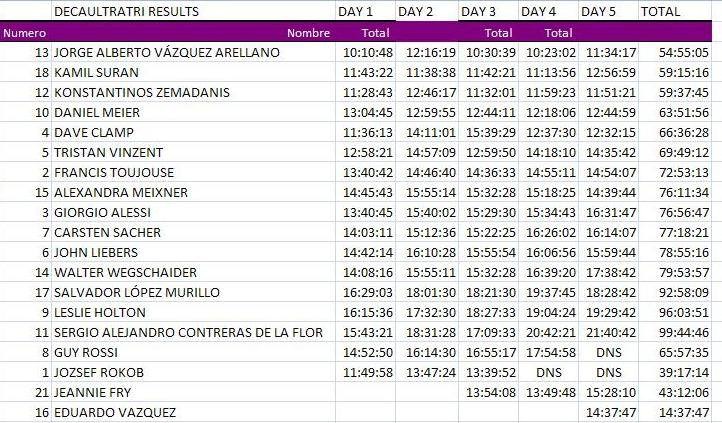Select the Nombre header cell
722x423 pixels.
193,33
